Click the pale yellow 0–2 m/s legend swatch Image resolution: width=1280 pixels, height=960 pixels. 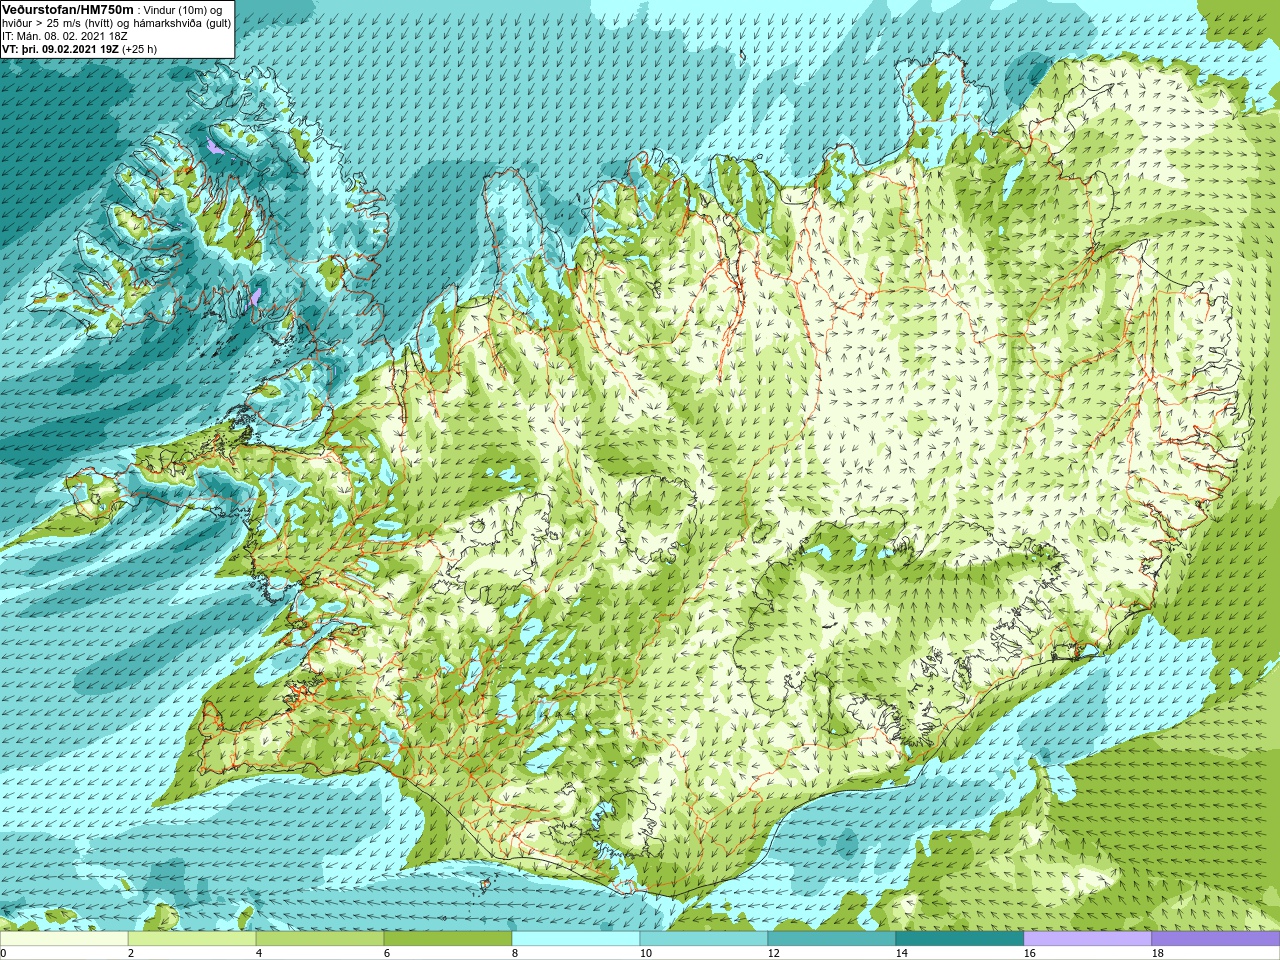(64, 939)
